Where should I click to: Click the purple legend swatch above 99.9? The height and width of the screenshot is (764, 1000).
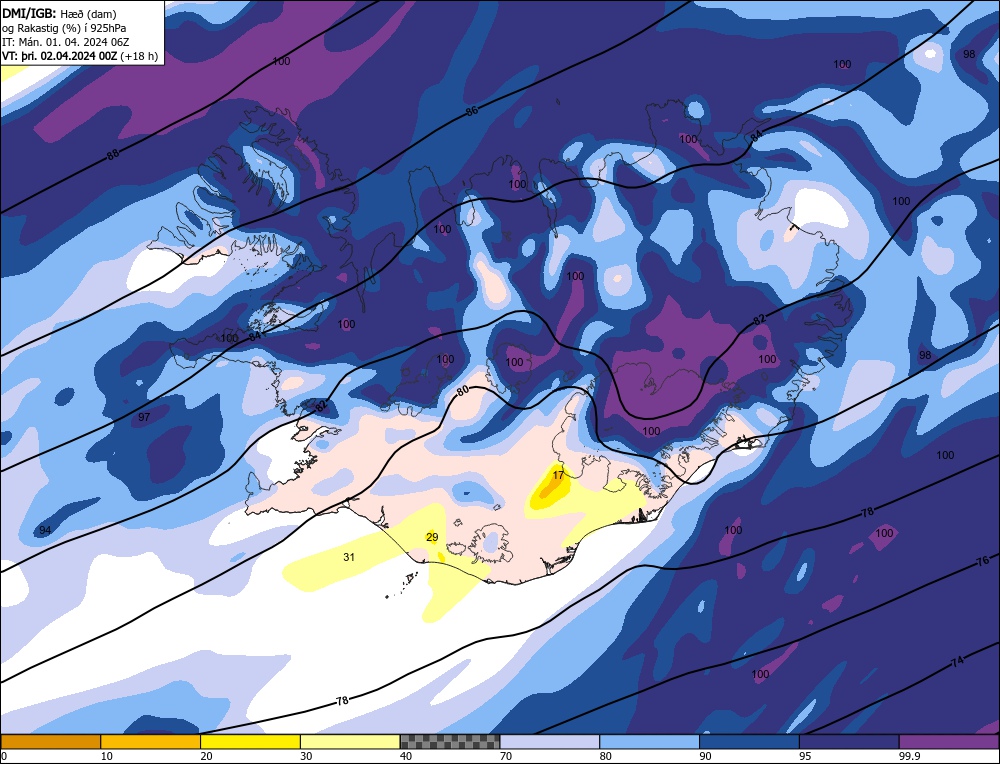tap(949, 741)
